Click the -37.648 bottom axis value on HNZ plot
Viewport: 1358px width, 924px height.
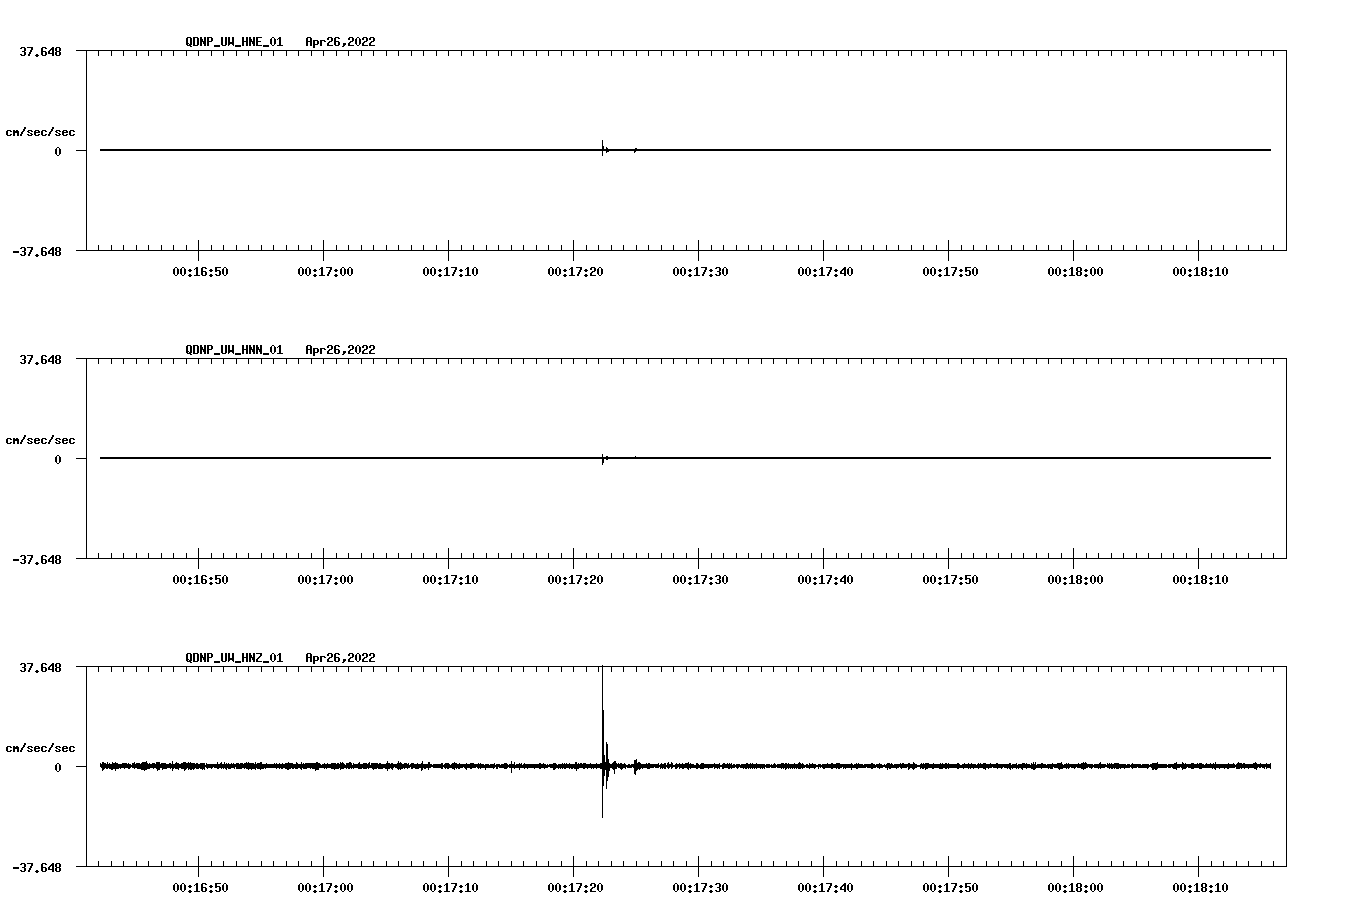tap(37, 868)
